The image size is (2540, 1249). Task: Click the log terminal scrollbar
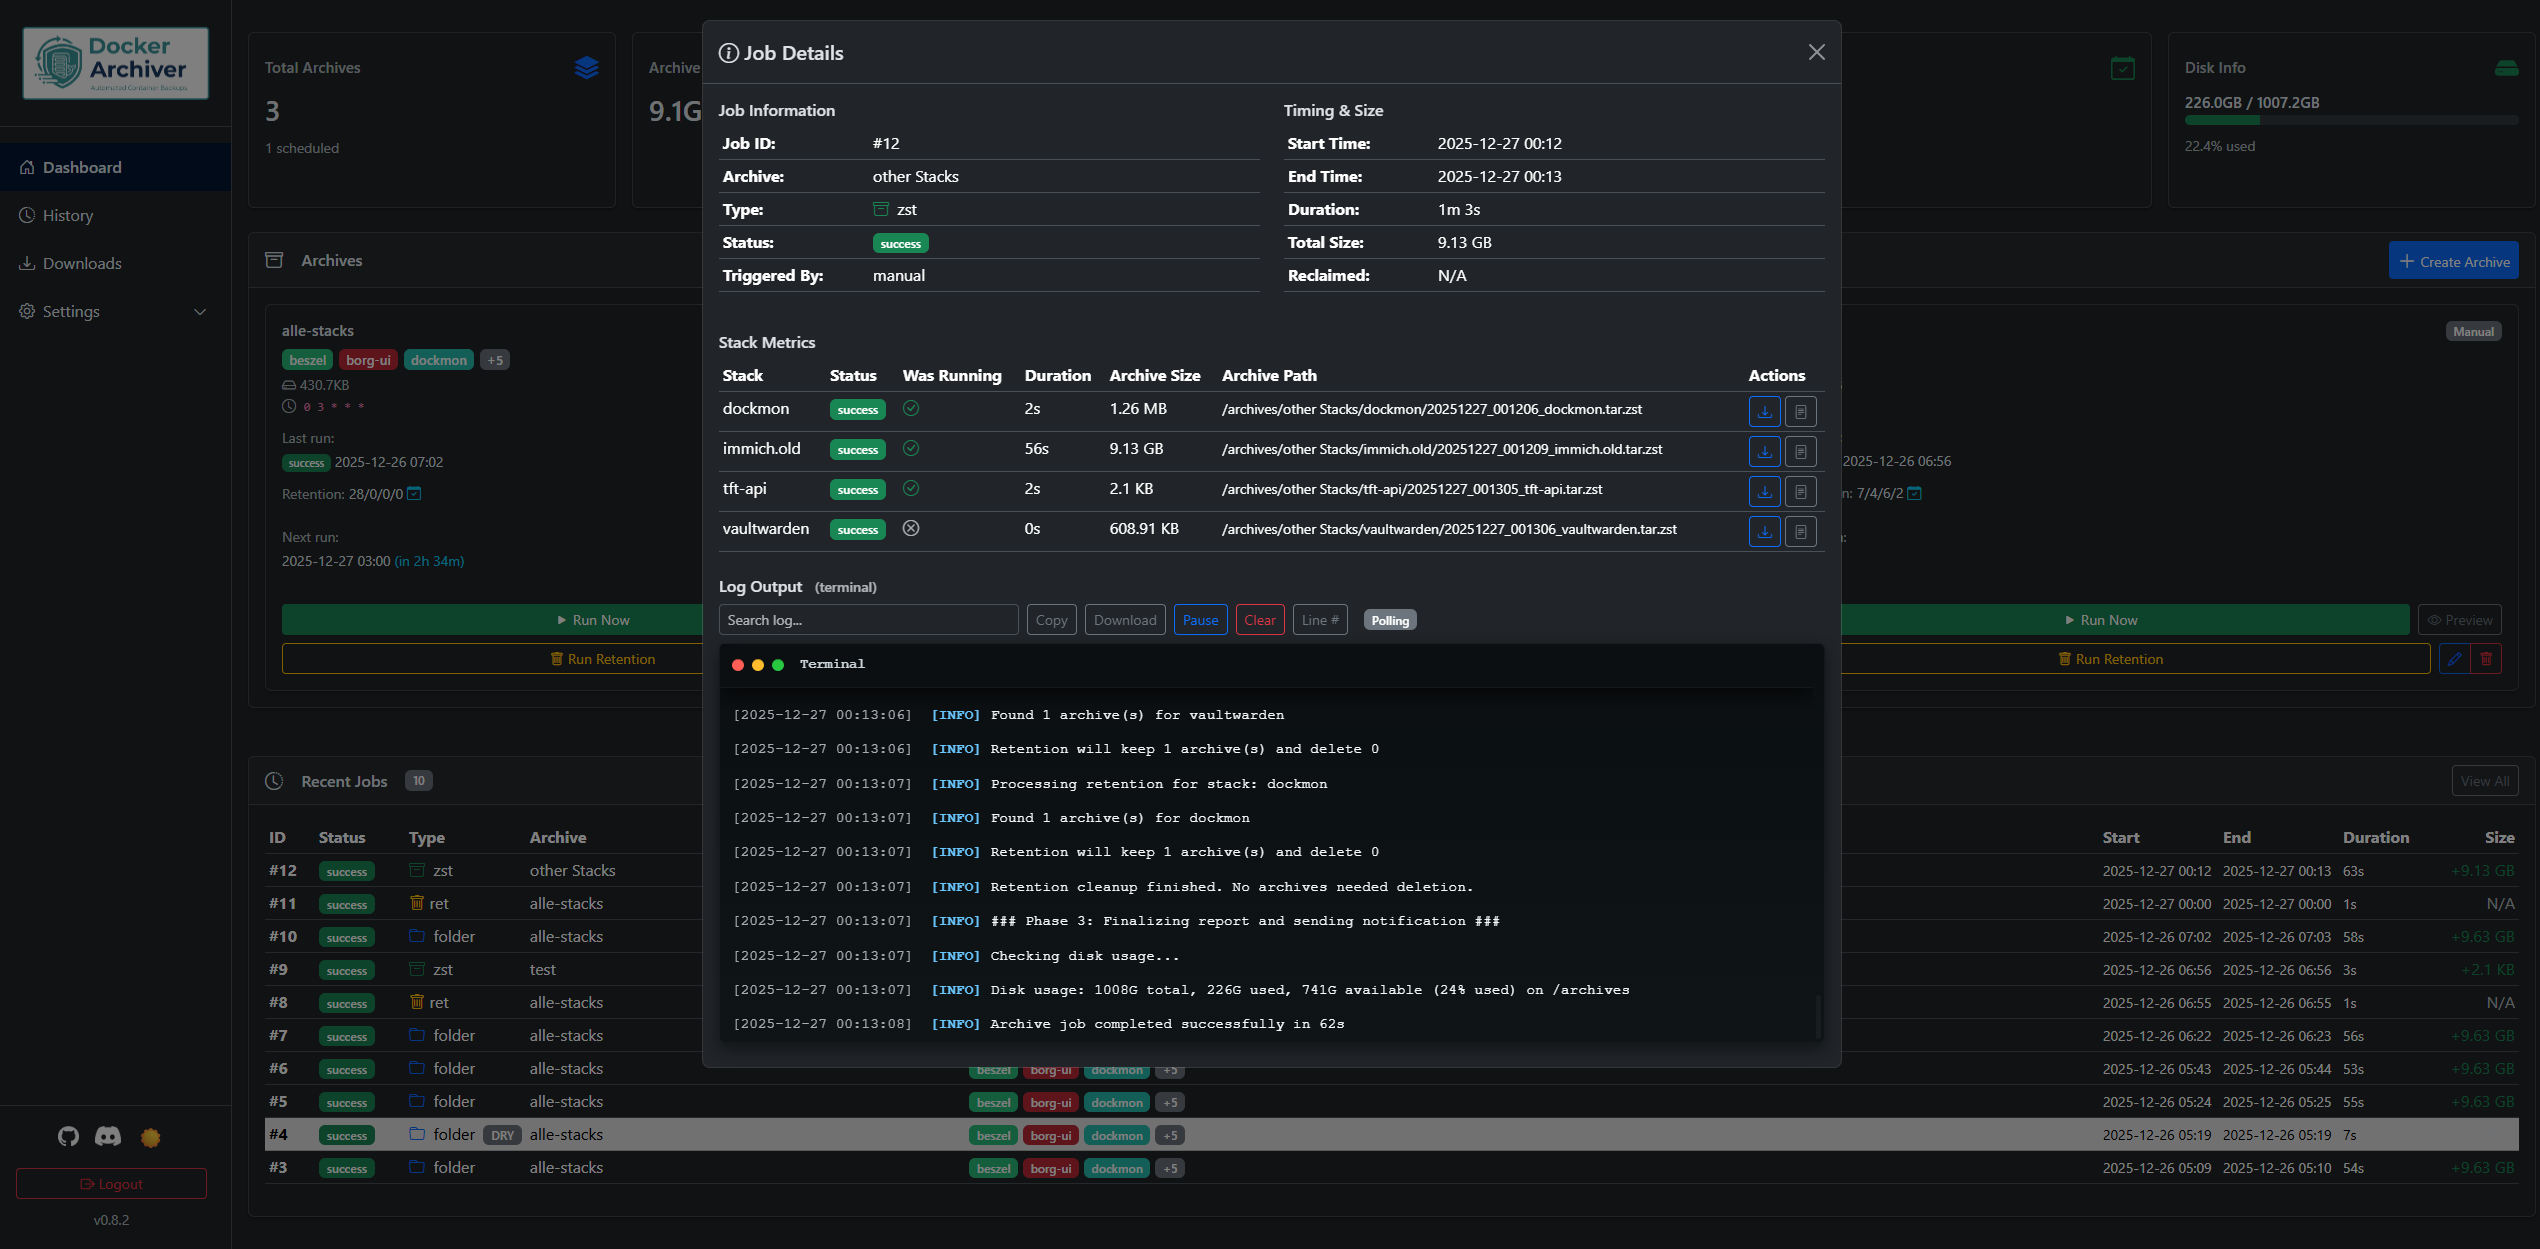tap(1817, 1015)
